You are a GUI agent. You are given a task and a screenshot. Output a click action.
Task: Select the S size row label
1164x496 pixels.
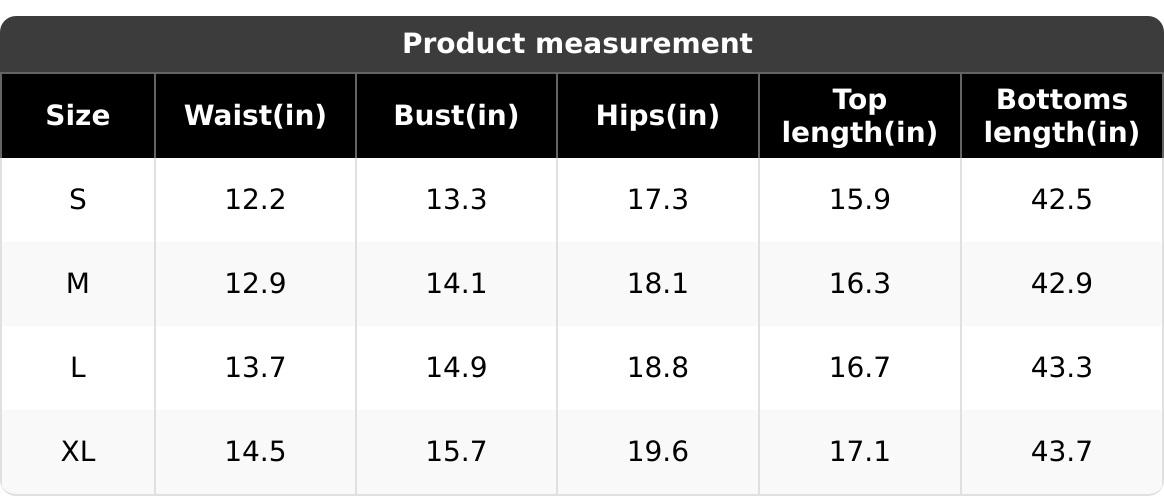[x=77, y=200]
